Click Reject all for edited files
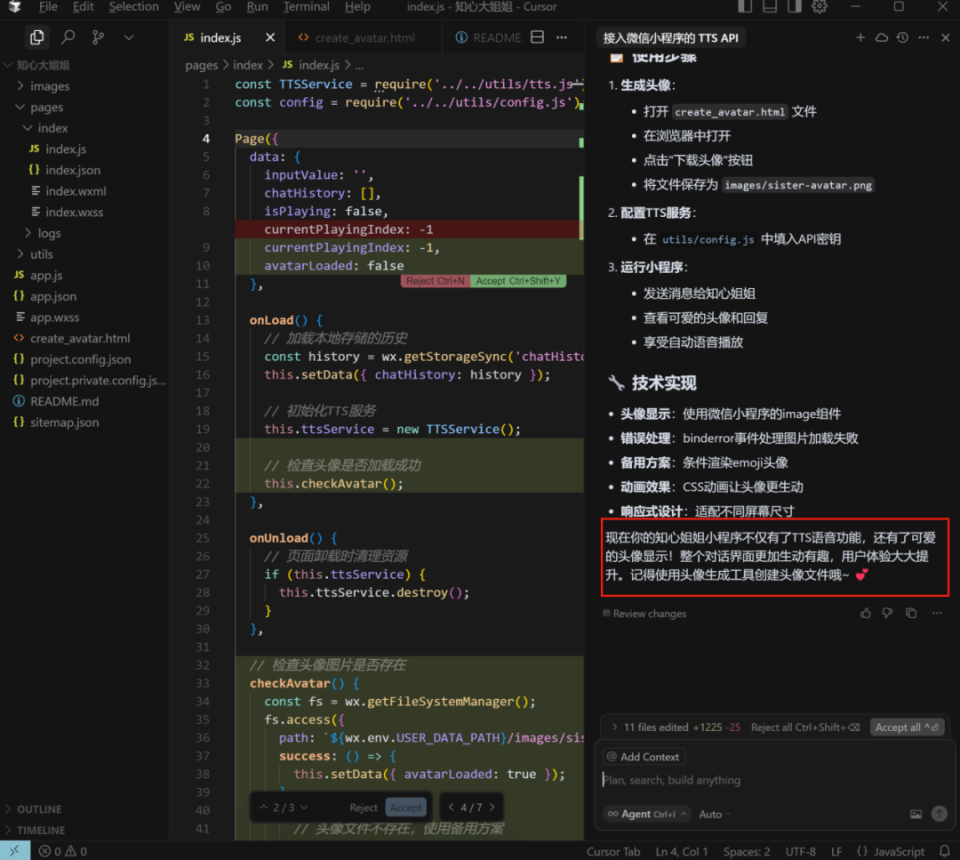 [x=805, y=727]
